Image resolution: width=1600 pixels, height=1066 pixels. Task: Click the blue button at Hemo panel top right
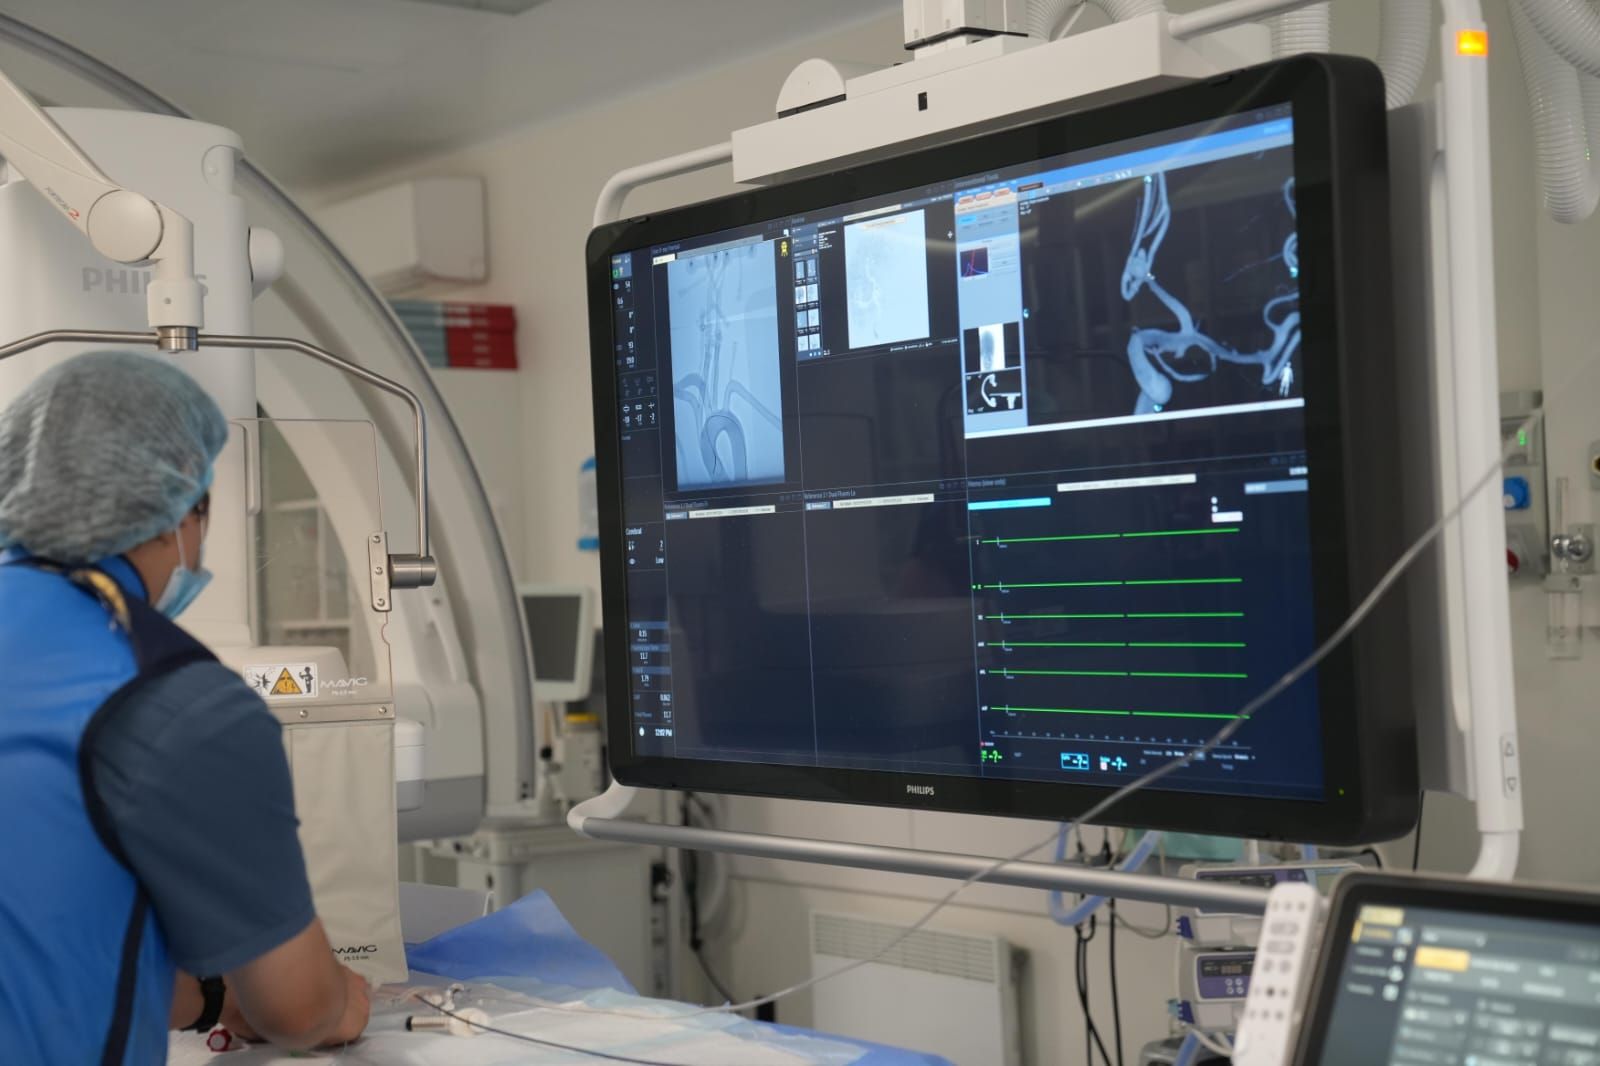tap(1275, 486)
